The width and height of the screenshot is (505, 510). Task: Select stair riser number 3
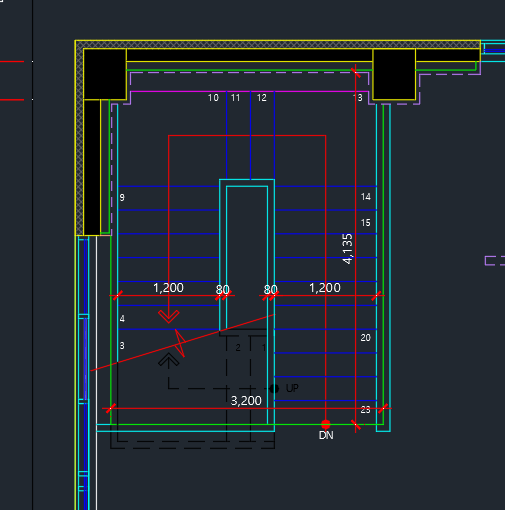coord(122,346)
